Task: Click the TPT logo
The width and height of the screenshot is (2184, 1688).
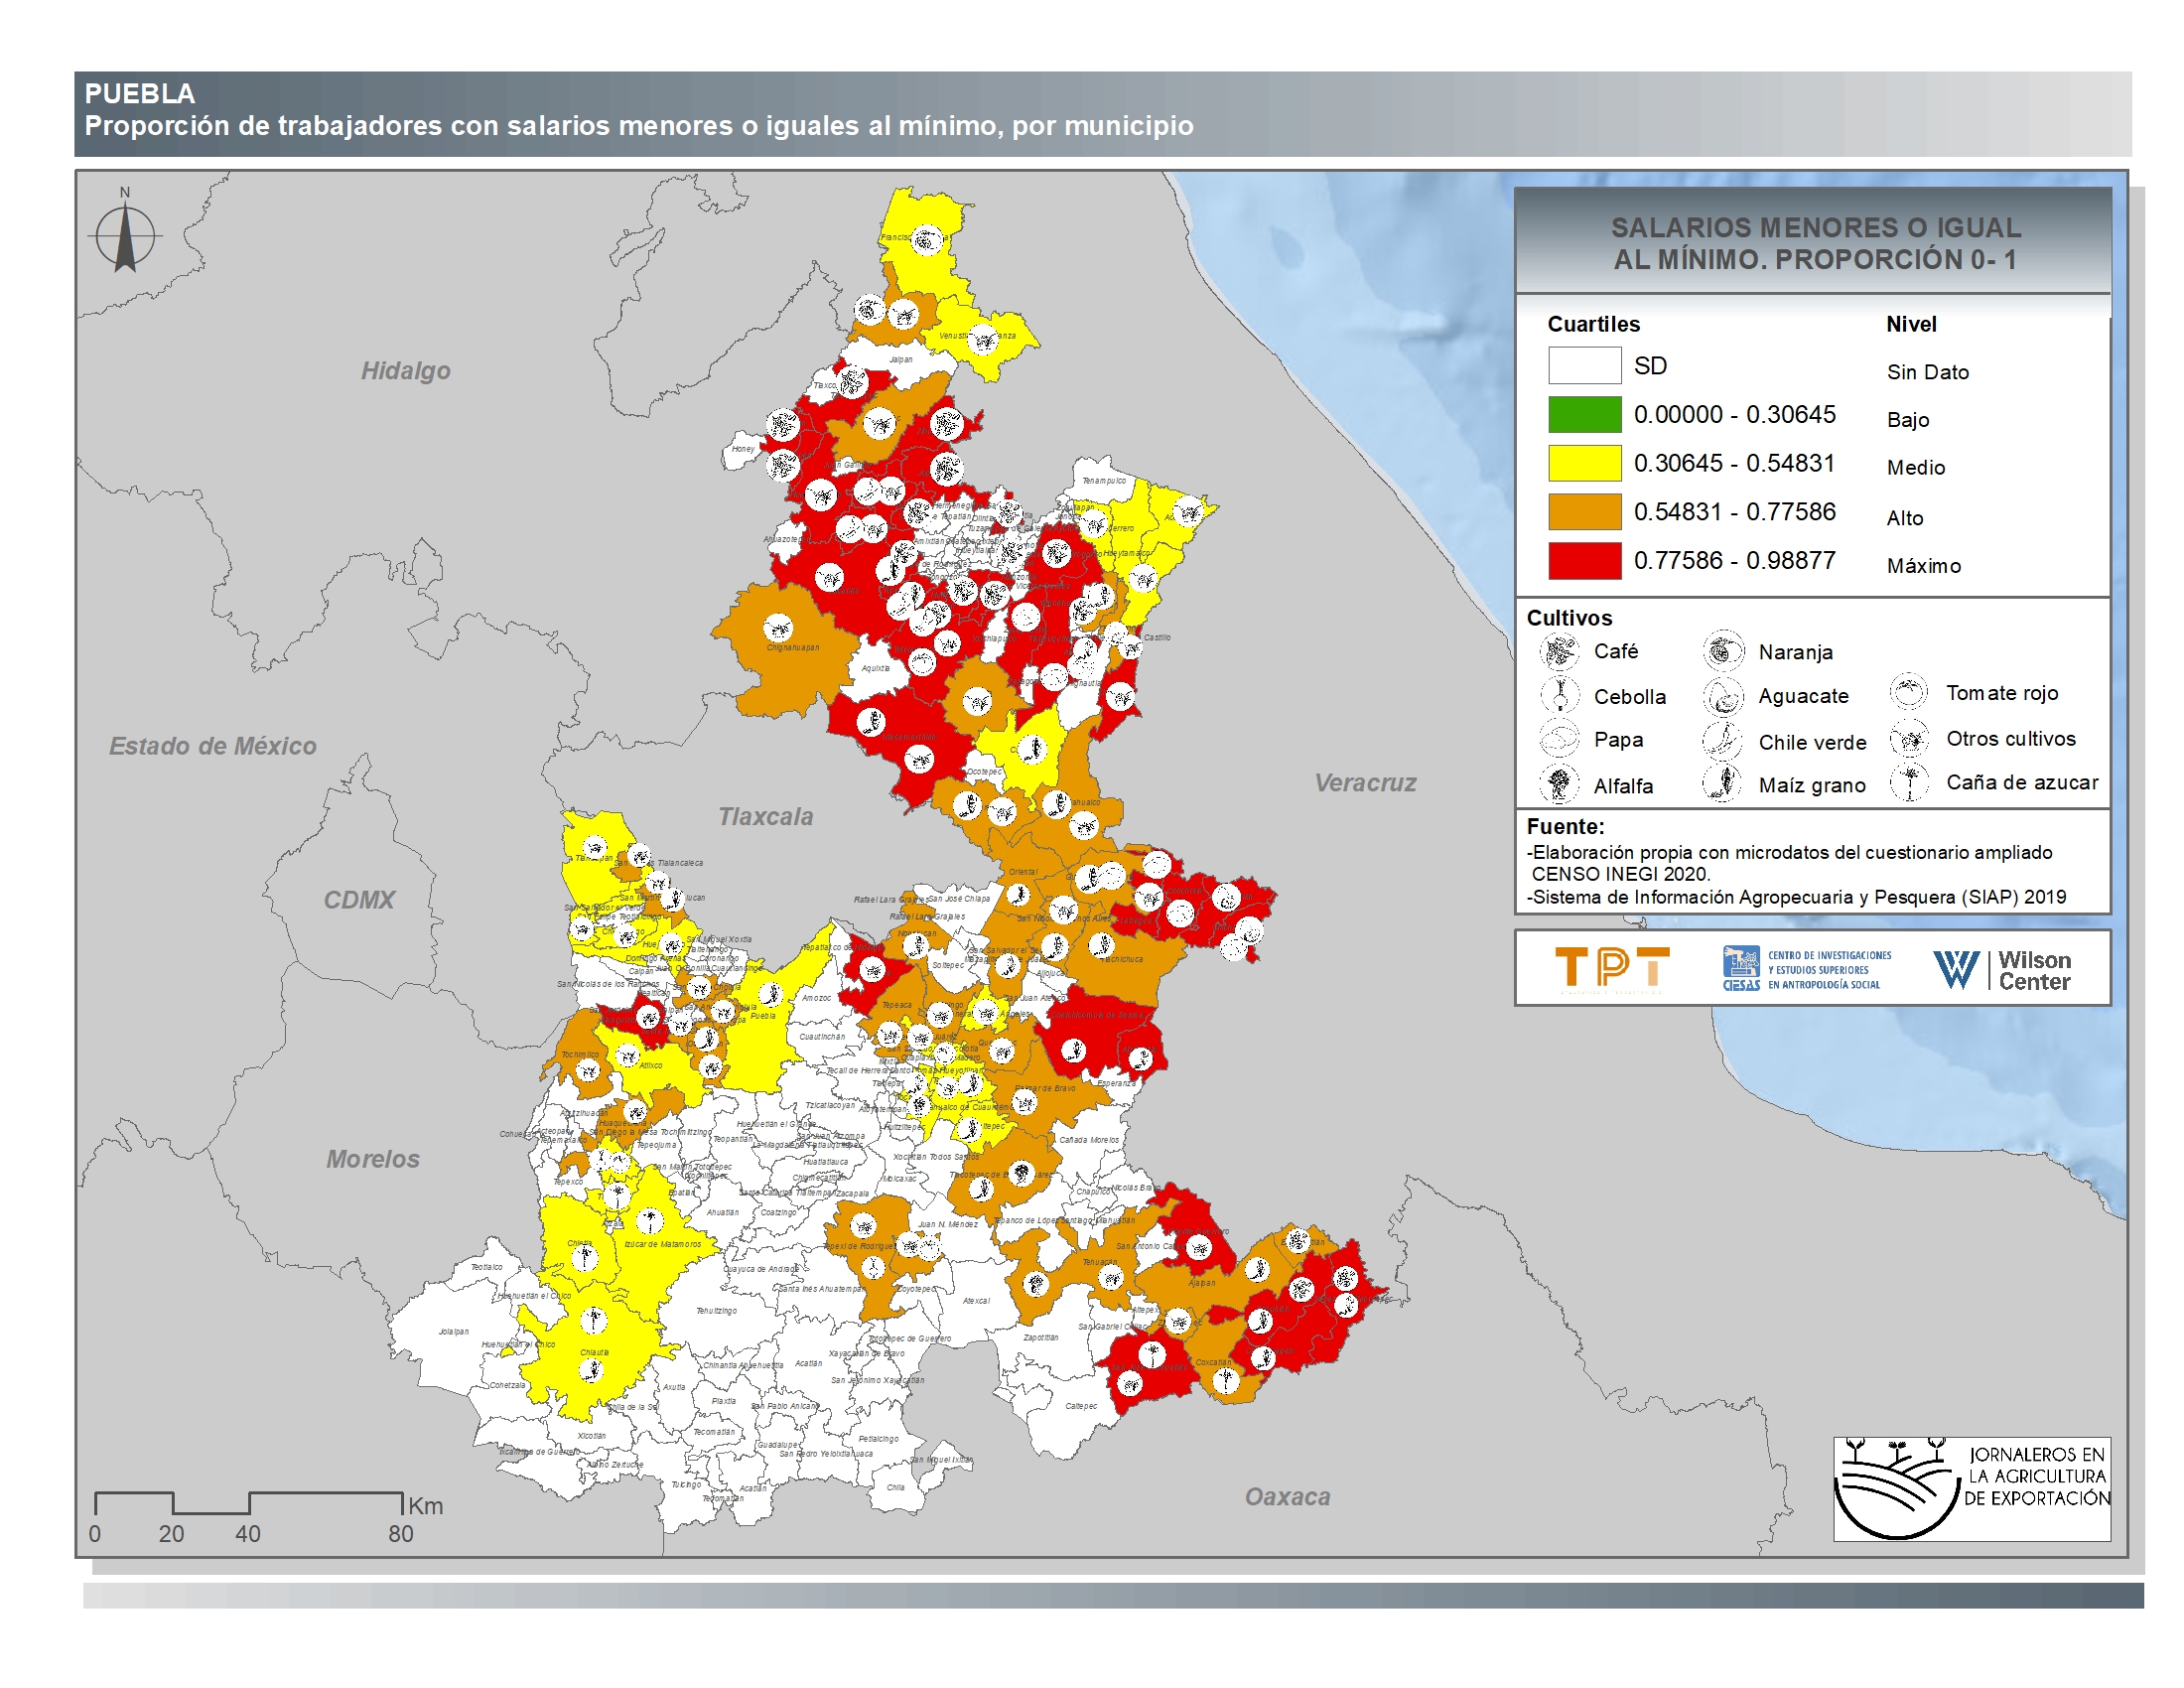Action: click(x=1612, y=968)
